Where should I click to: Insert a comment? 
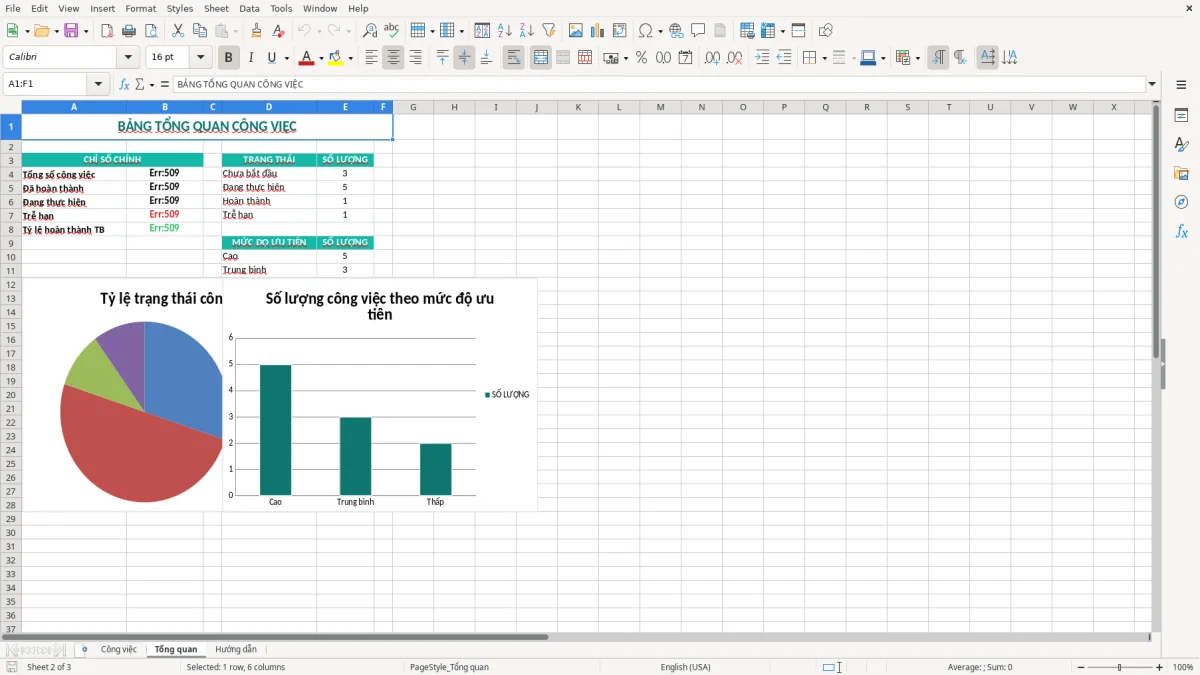[x=698, y=31]
